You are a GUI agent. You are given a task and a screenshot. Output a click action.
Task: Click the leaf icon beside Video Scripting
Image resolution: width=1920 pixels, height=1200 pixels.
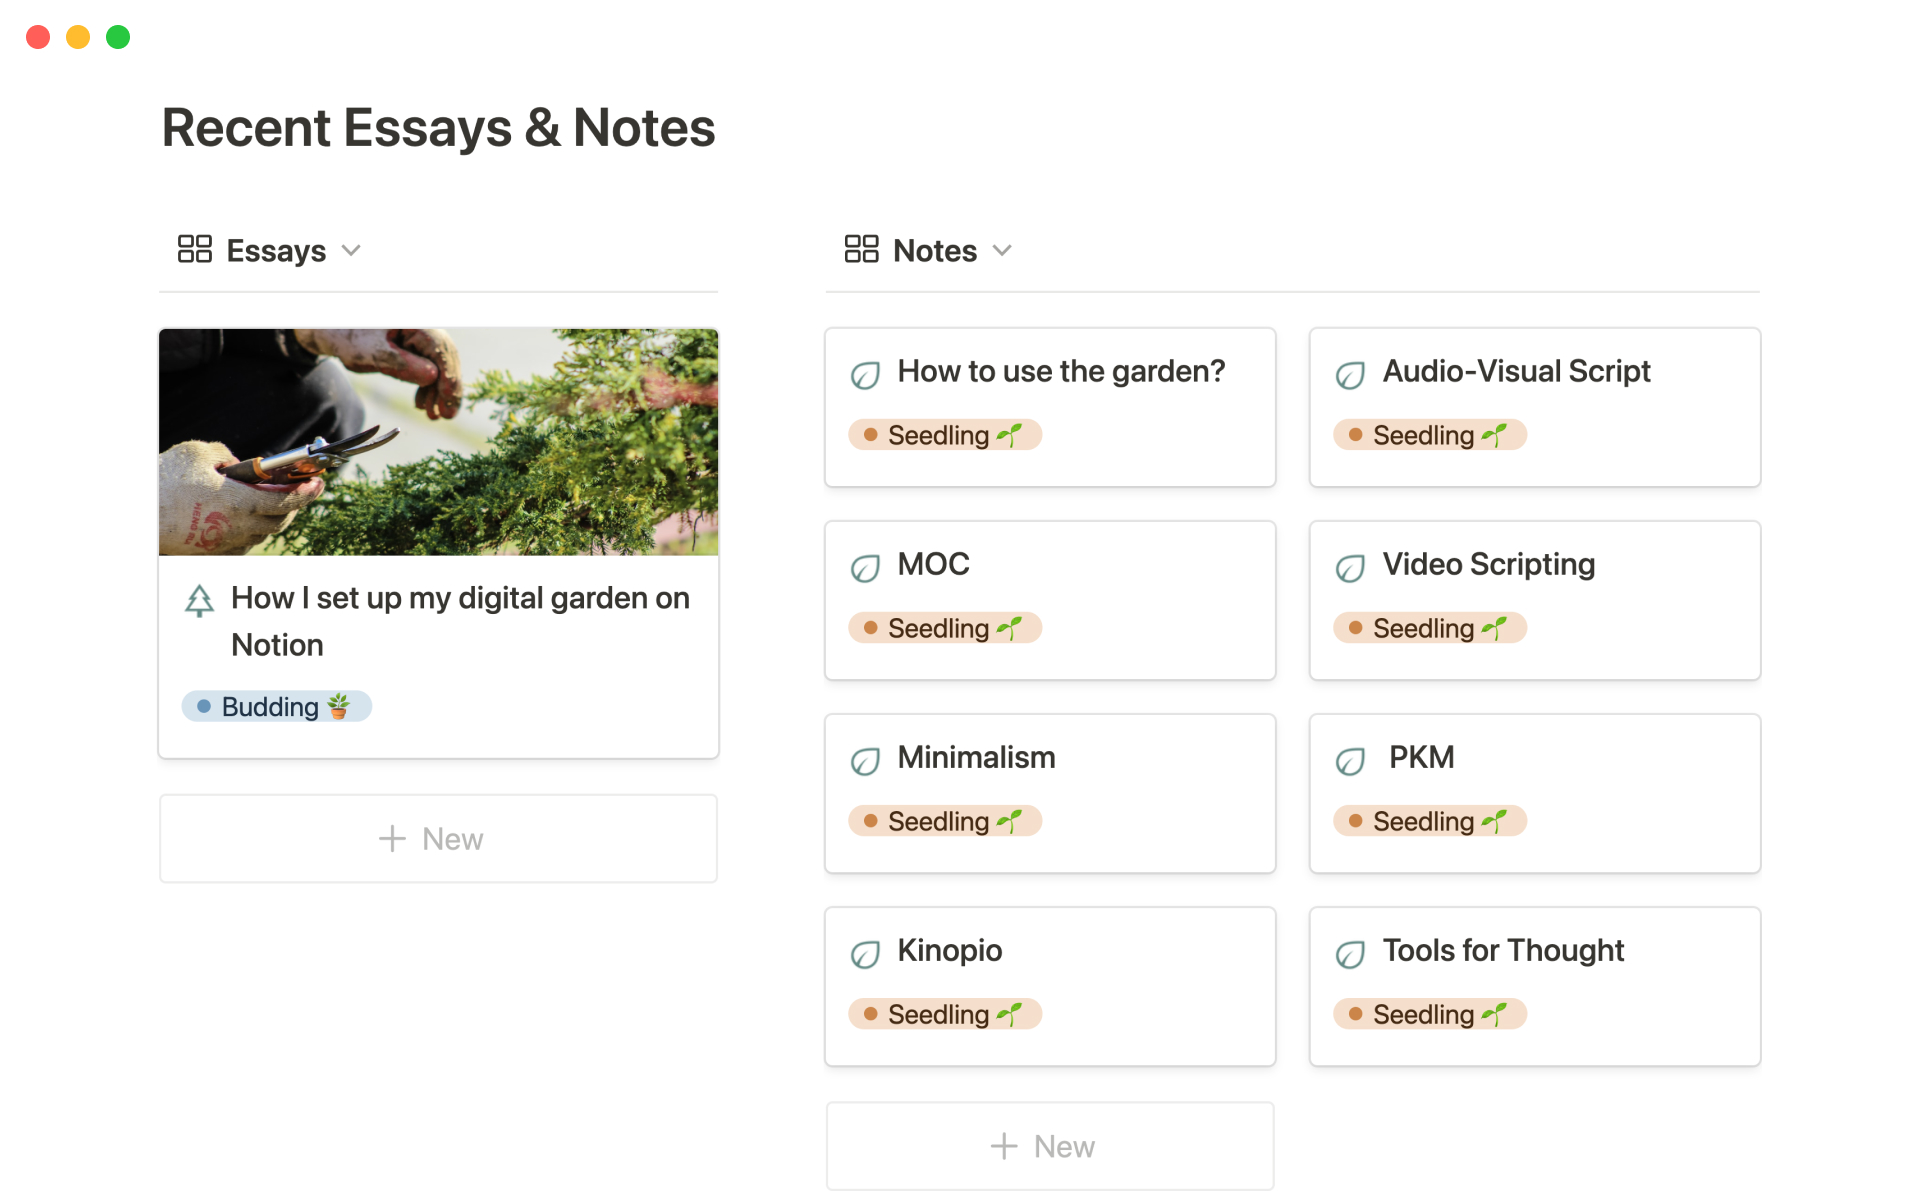[x=1350, y=568]
